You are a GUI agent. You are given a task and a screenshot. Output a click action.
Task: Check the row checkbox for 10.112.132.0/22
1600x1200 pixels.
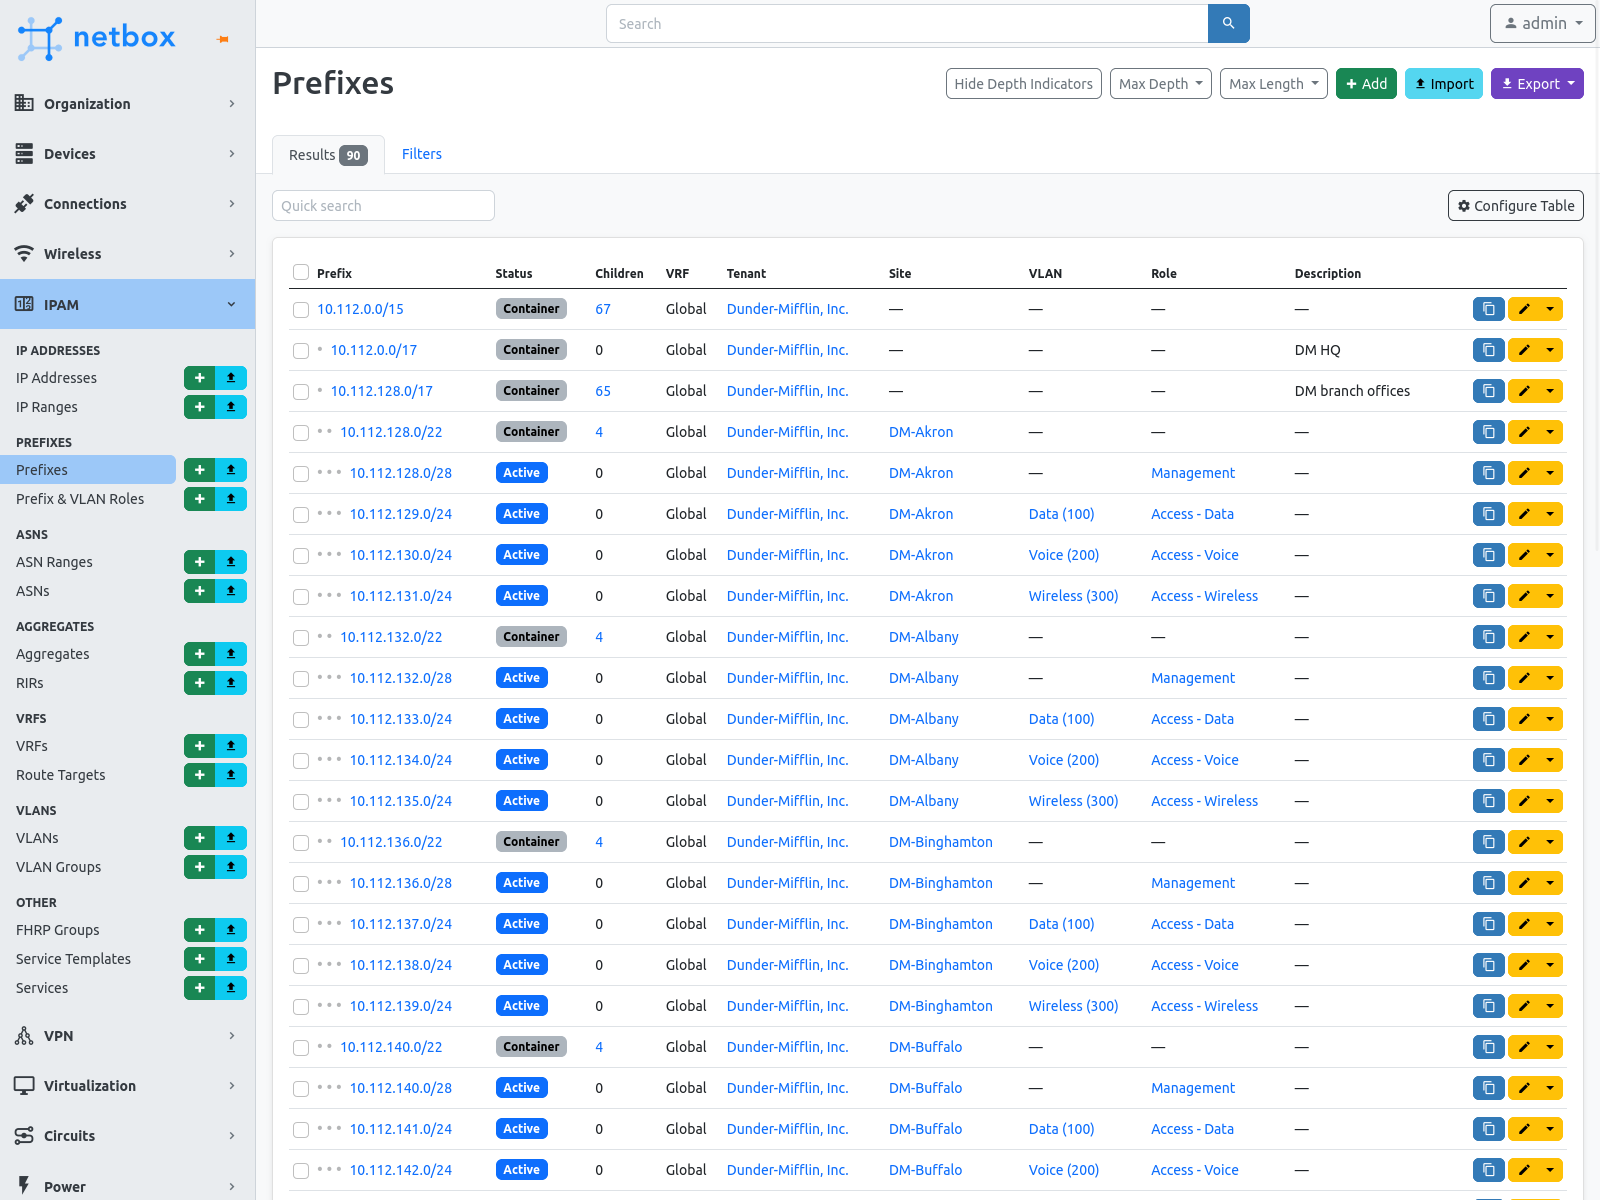click(300, 638)
